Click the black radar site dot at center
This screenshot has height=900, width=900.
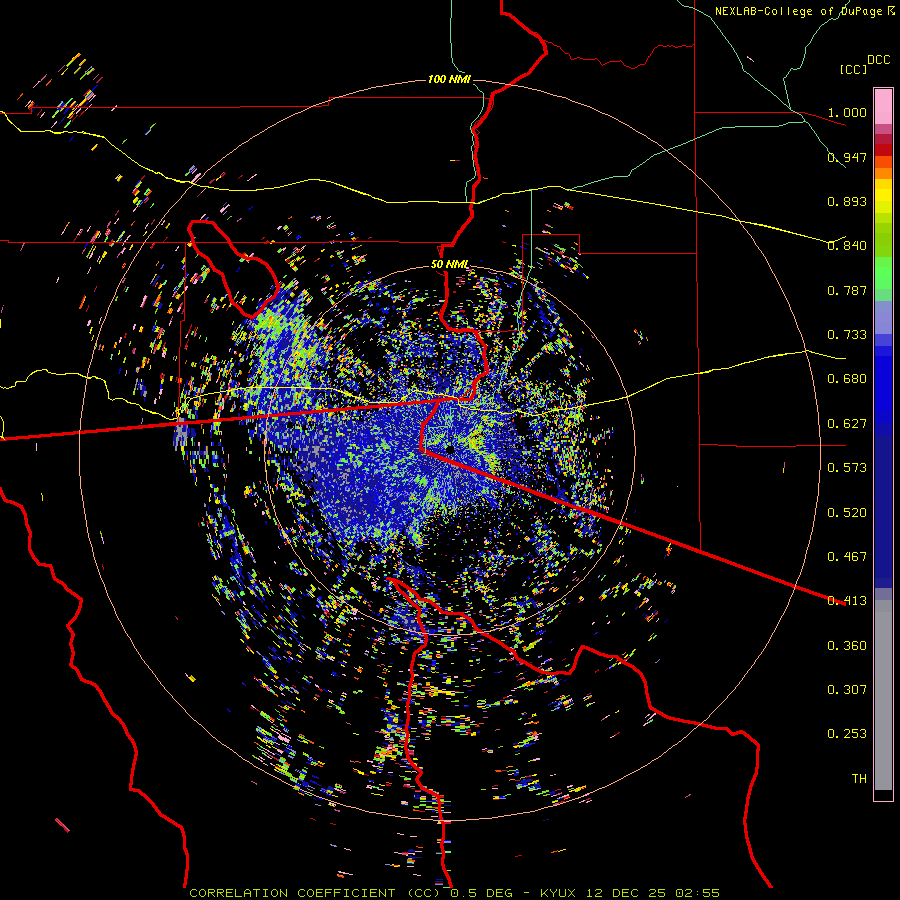point(451,449)
